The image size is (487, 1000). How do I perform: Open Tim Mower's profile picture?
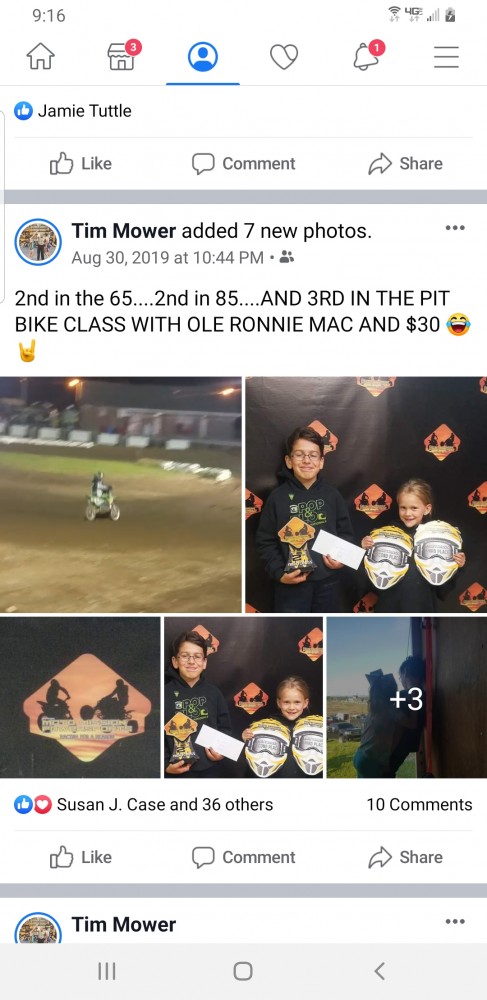pos(38,242)
